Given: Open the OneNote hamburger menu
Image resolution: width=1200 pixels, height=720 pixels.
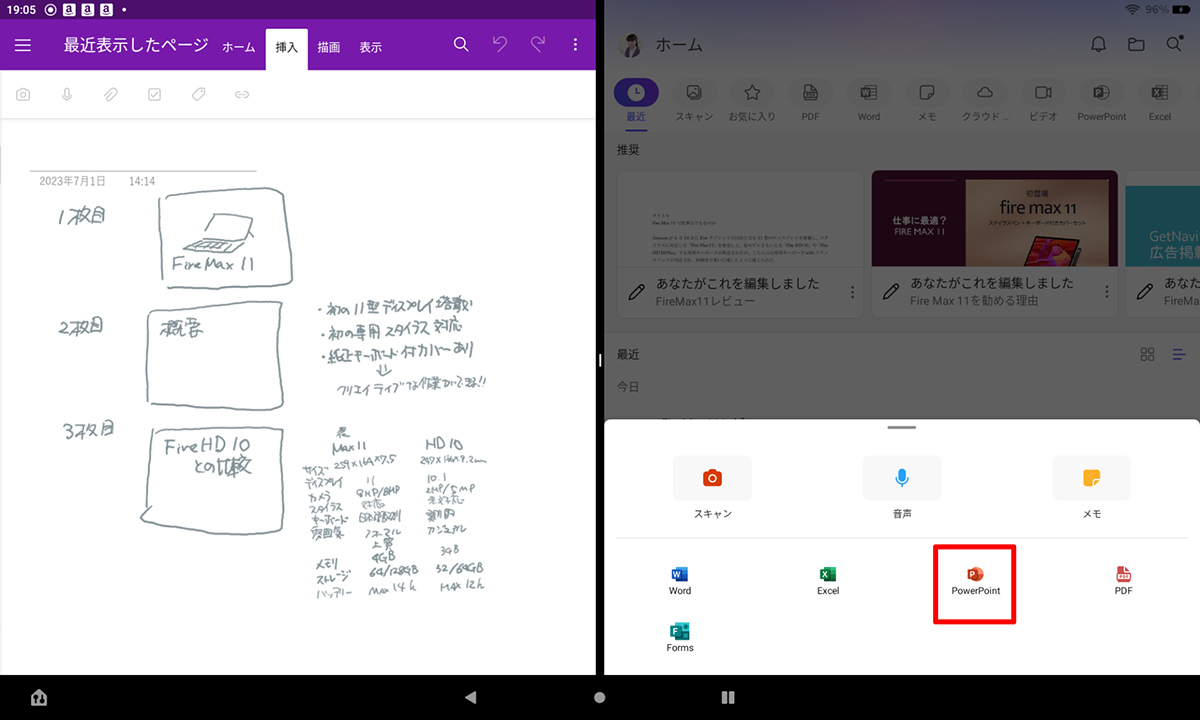Looking at the screenshot, I should [23, 45].
